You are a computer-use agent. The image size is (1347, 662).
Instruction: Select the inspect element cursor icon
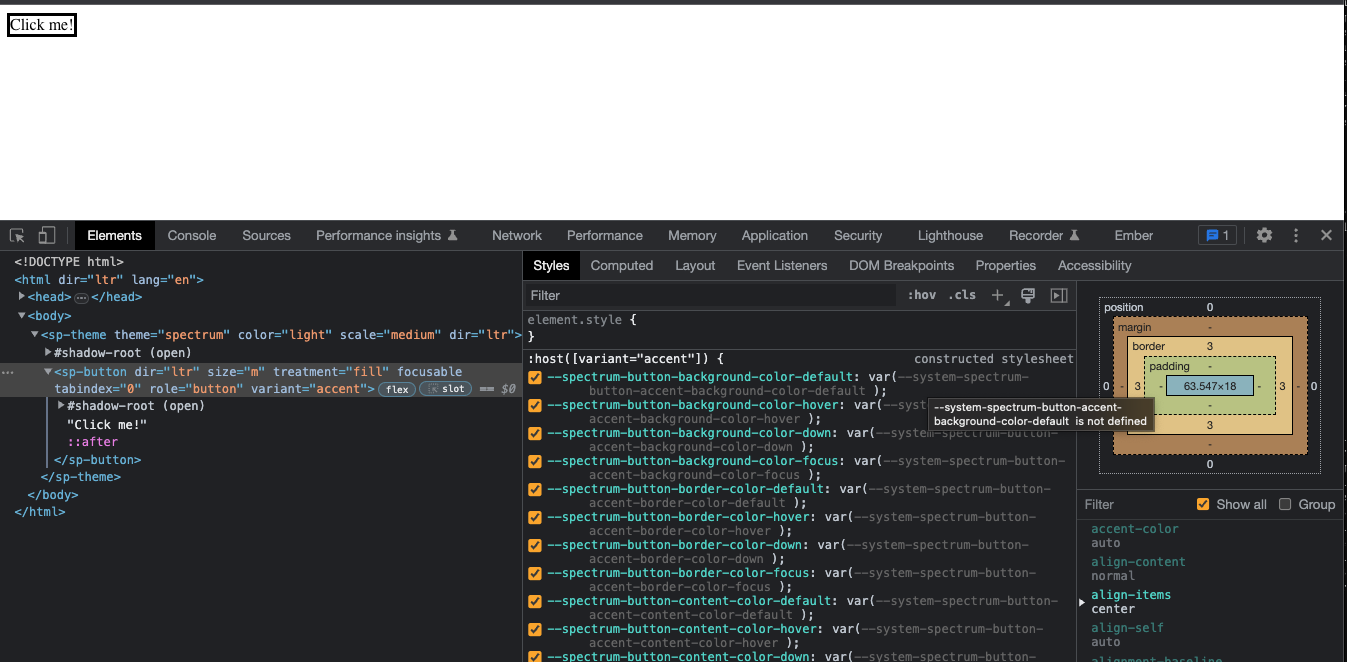point(16,234)
